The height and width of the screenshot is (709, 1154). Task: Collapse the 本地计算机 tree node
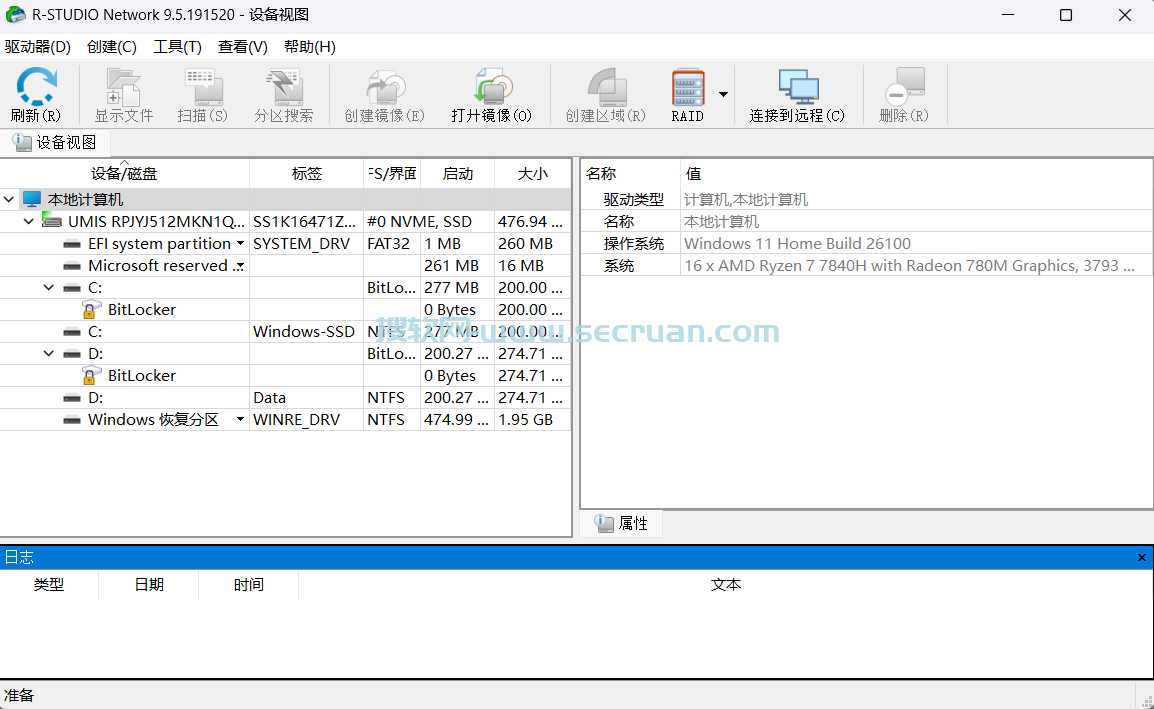tap(9, 200)
